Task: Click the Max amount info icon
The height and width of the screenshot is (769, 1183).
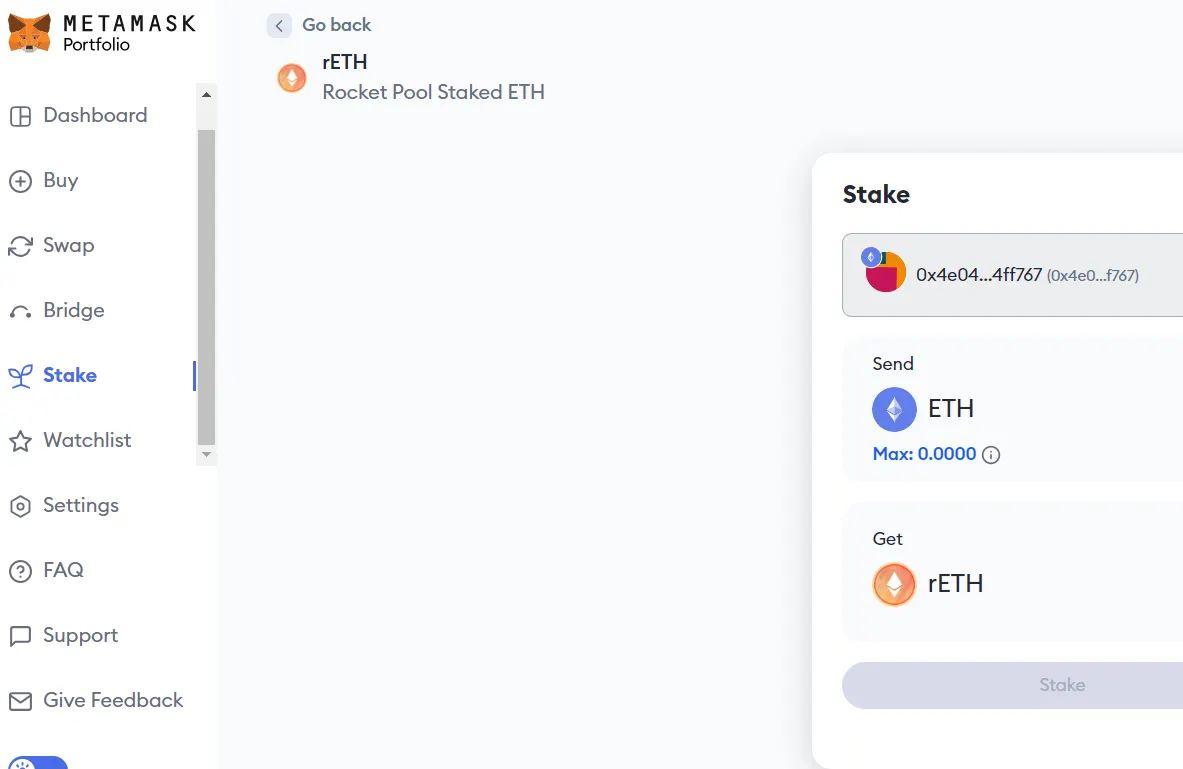Action: [991, 455]
